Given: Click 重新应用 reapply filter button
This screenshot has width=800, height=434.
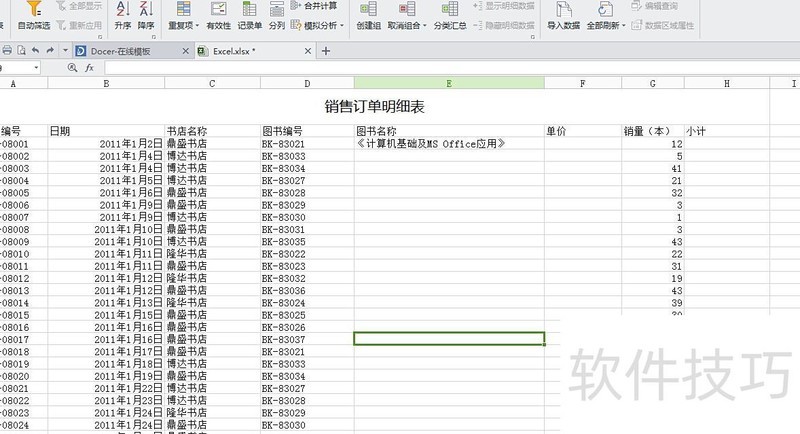Looking at the screenshot, I should [80, 24].
